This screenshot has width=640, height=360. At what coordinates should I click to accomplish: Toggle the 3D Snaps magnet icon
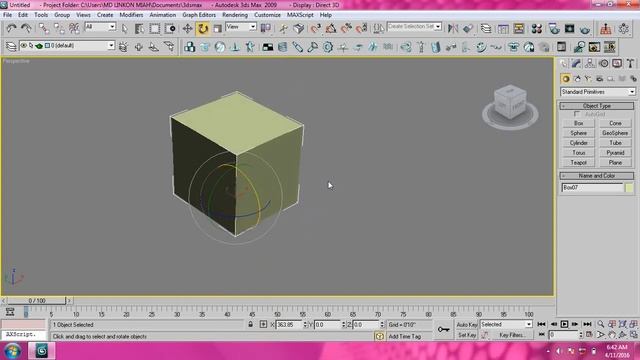coord(316,28)
